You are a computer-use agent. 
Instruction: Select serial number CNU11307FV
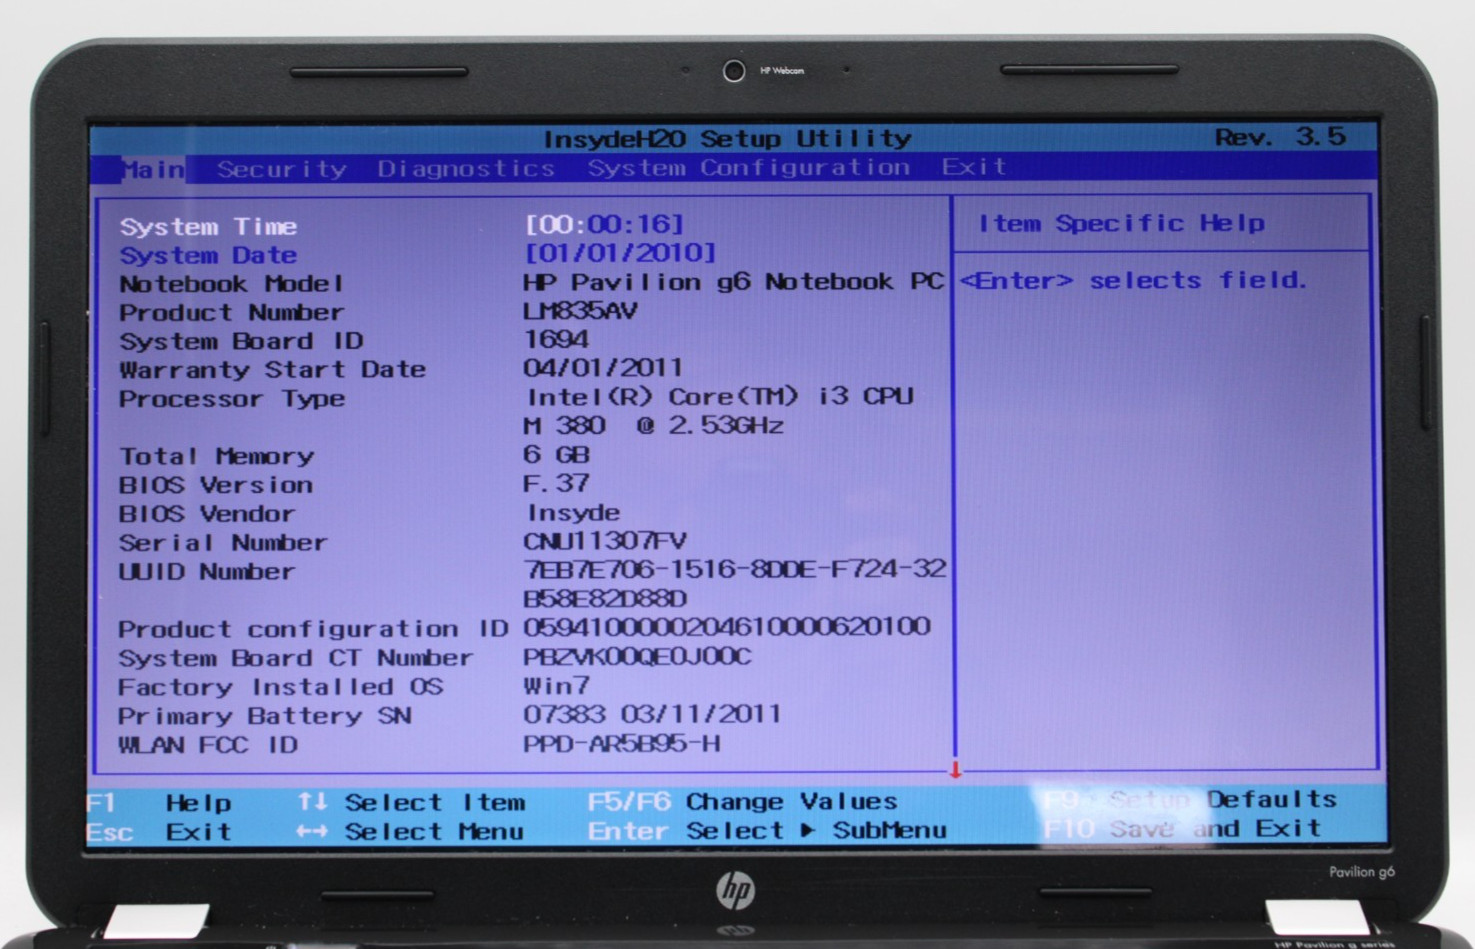coord(604,542)
